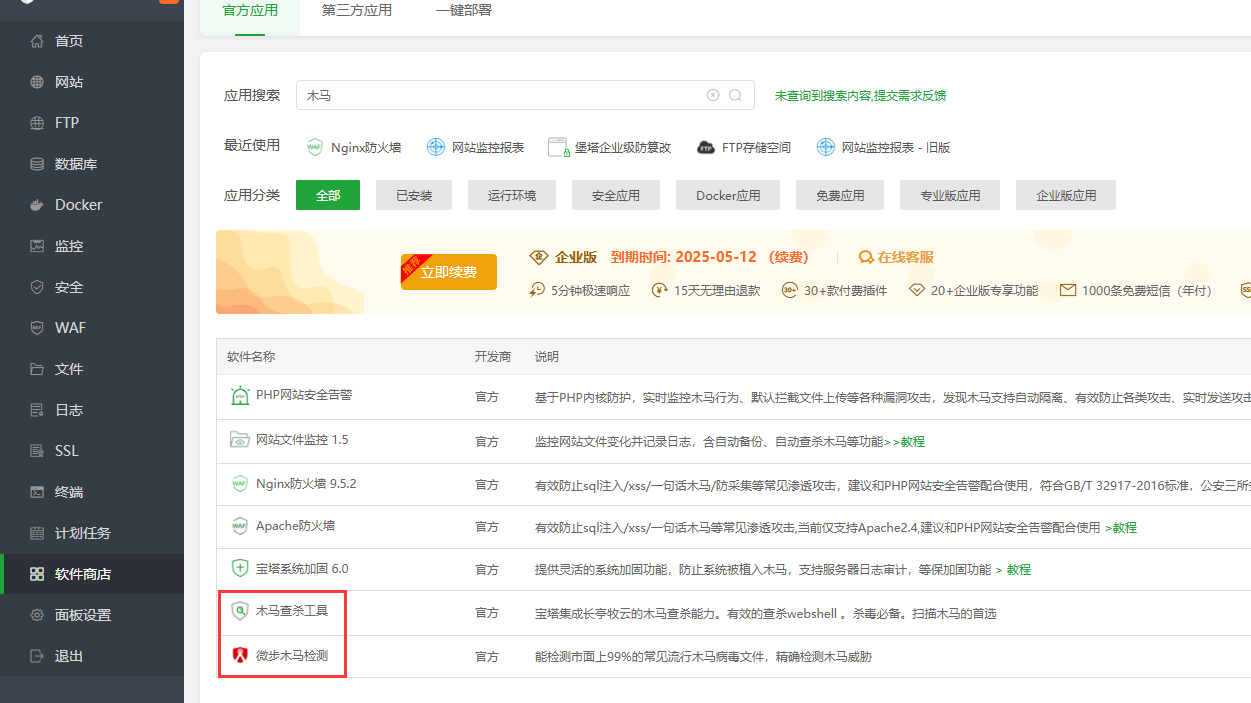Click the 网站 globe icon in the sidebar
The height and width of the screenshot is (703, 1251).
[37, 82]
